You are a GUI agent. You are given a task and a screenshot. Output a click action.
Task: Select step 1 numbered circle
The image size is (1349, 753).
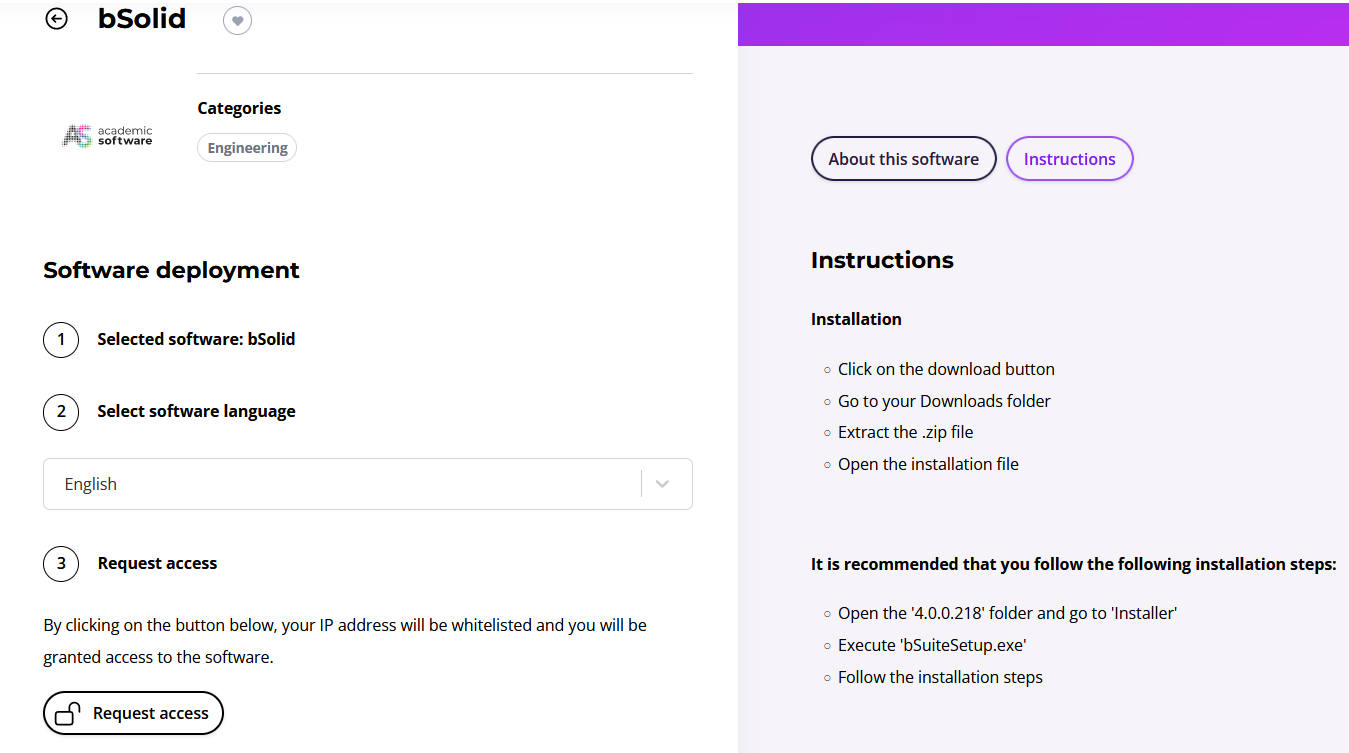click(x=61, y=340)
